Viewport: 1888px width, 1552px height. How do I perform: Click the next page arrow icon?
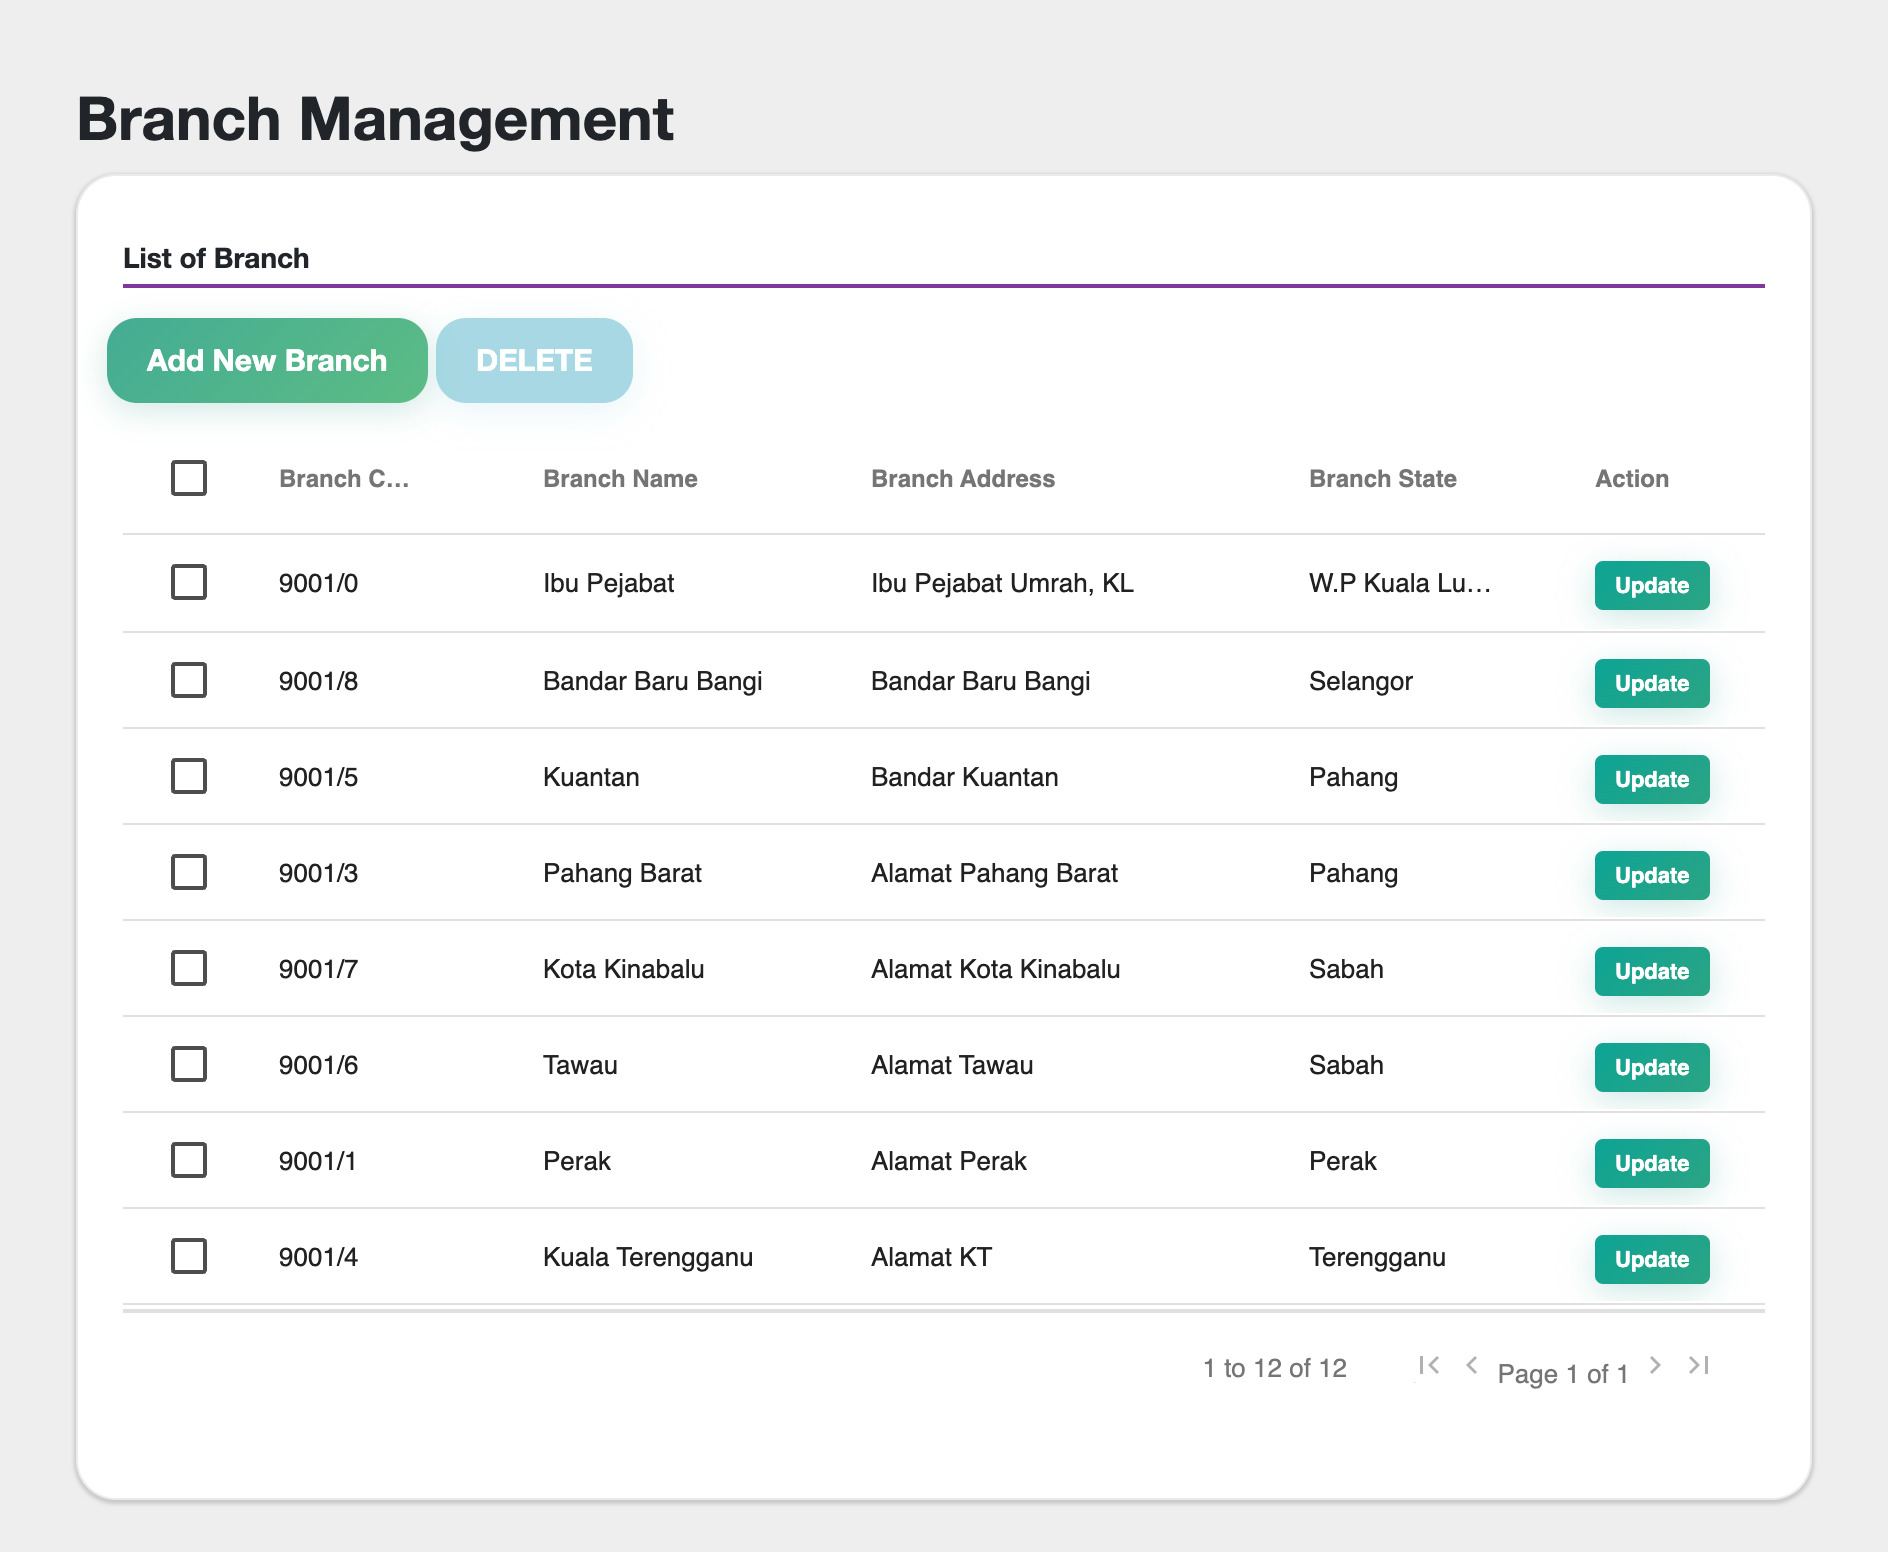1655,1365
